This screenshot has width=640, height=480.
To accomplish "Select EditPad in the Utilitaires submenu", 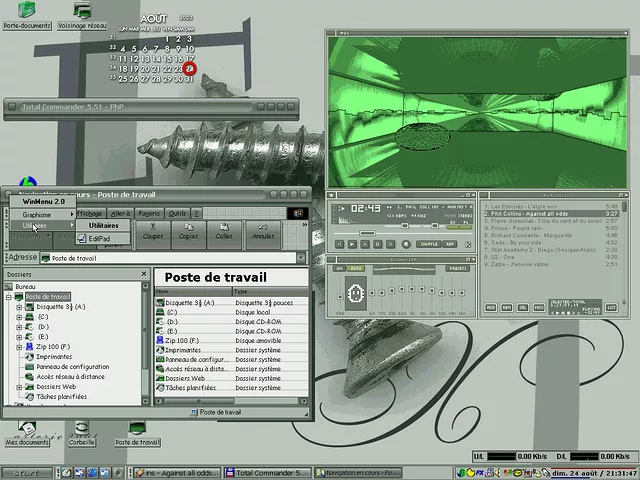I will click(100, 239).
